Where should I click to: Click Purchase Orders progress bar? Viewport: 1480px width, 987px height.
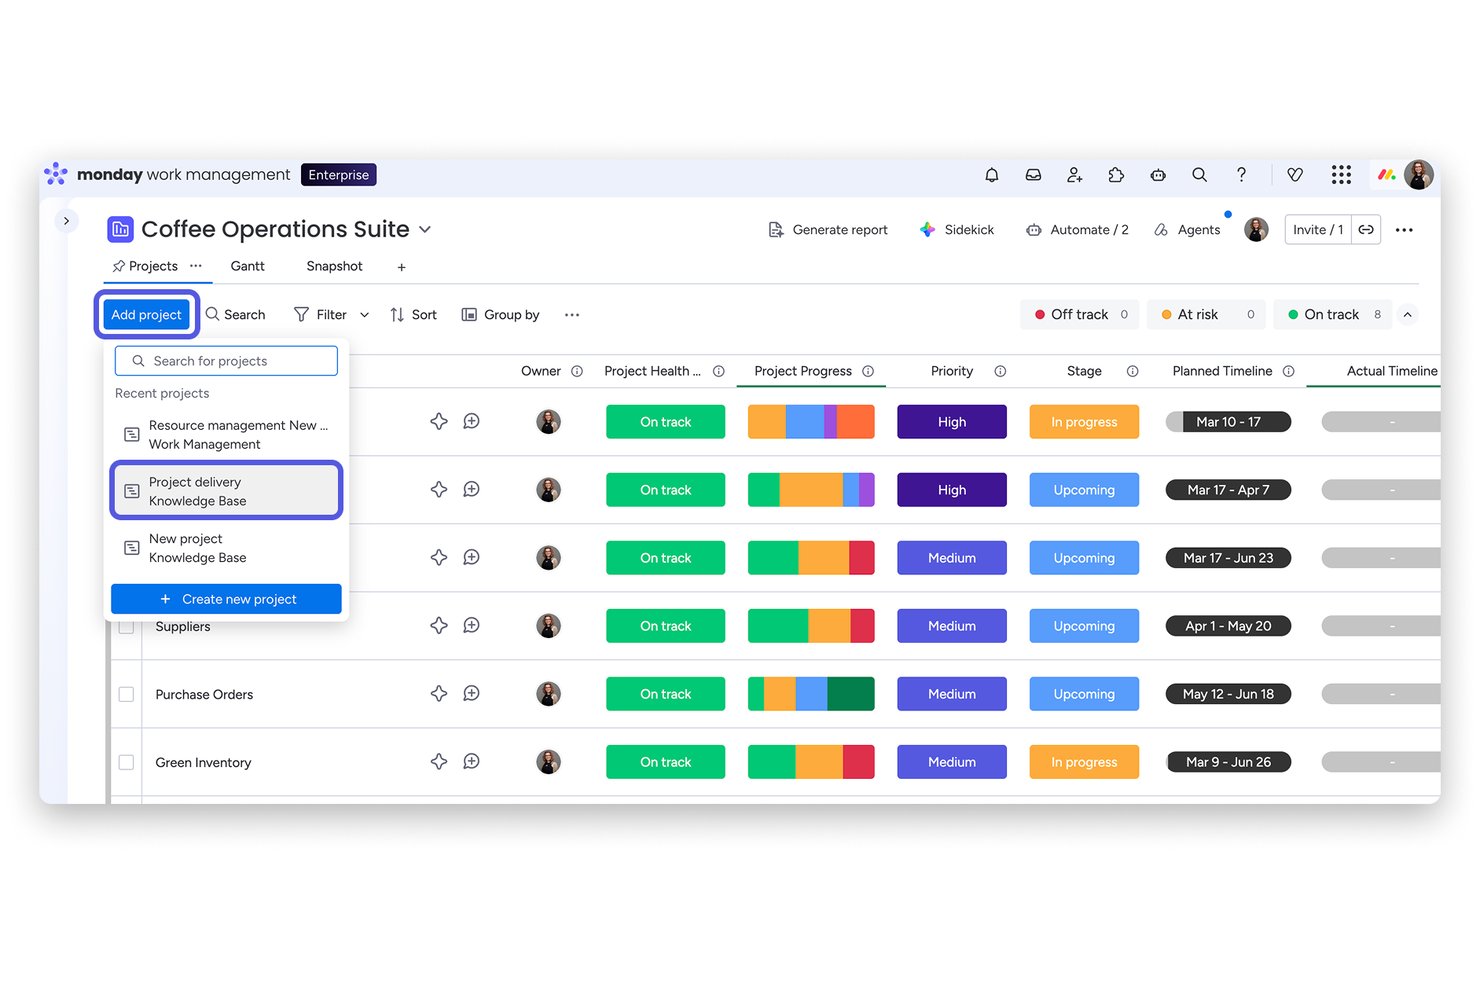tap(811, 694)
